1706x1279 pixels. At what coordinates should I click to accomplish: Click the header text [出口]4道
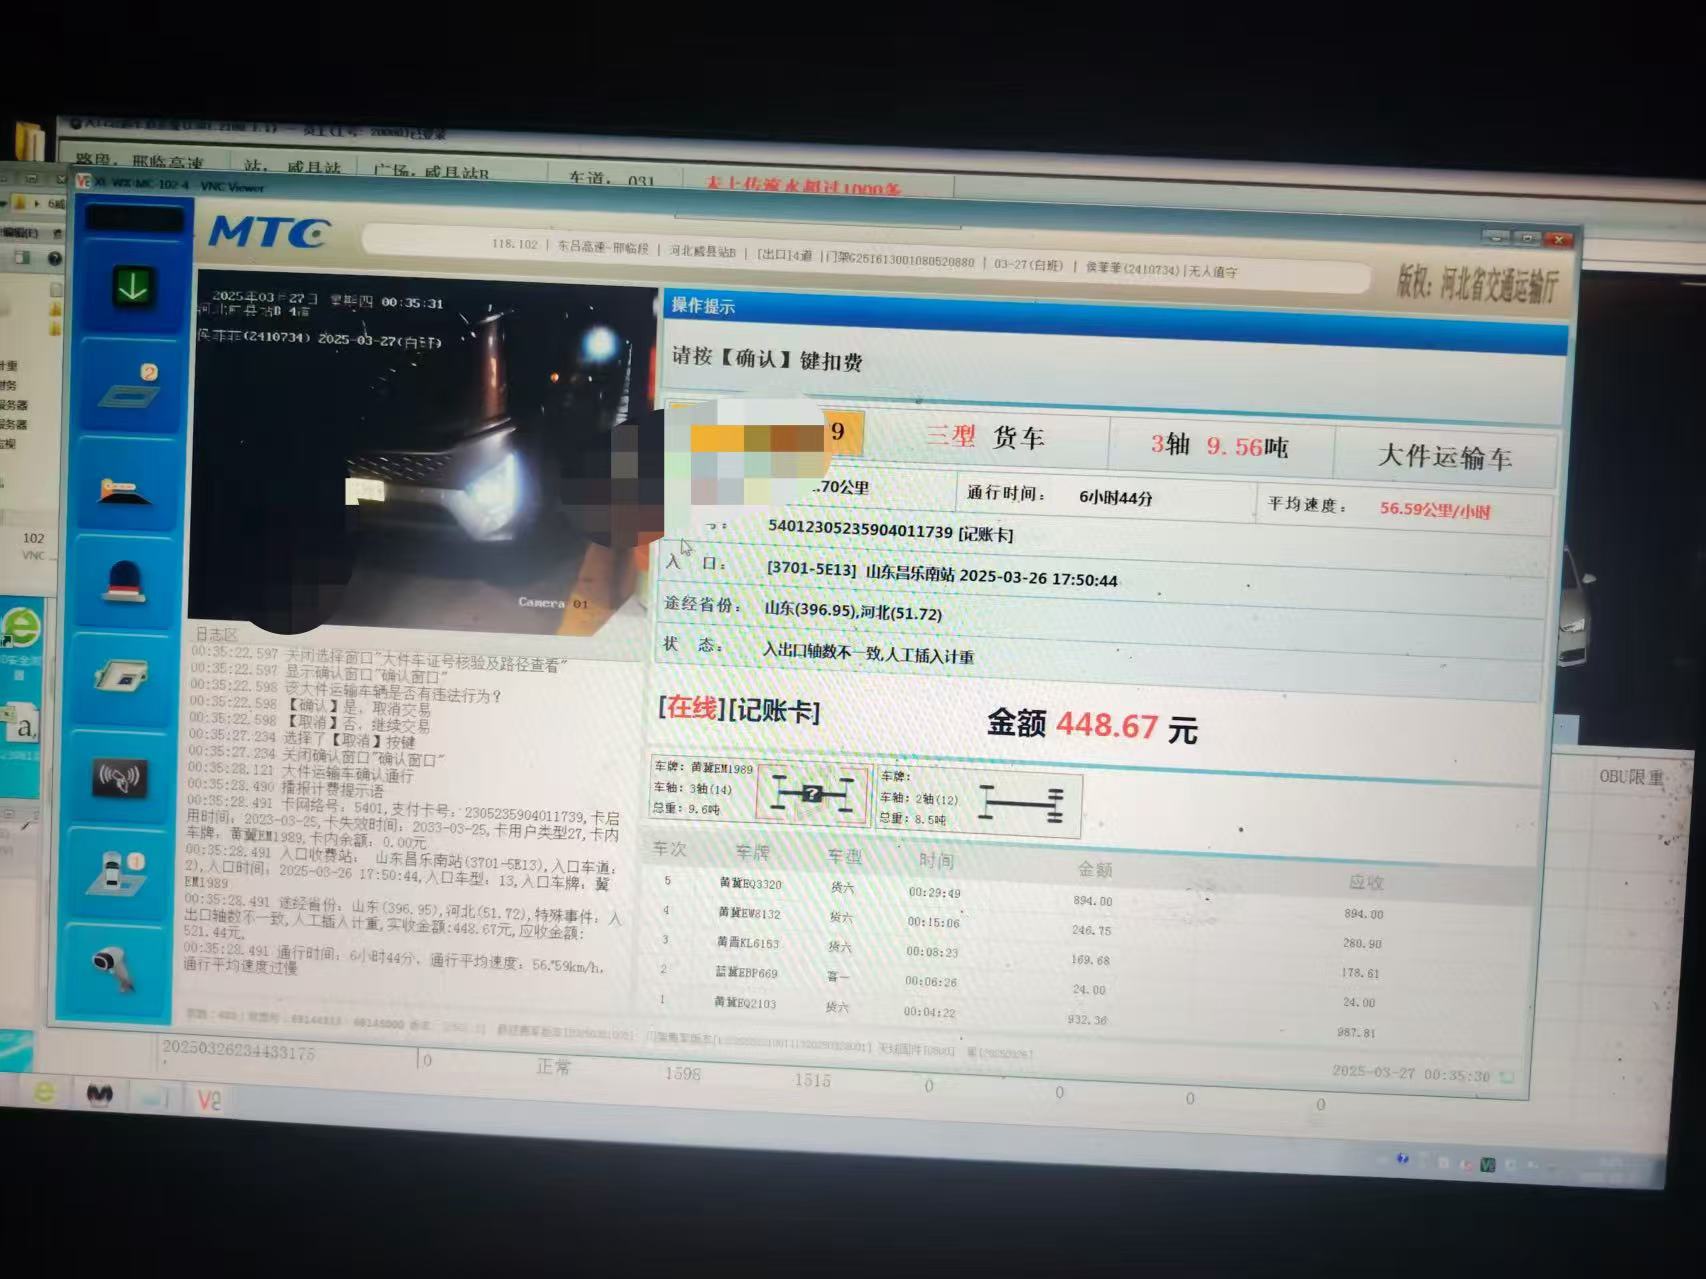[784, 255]
